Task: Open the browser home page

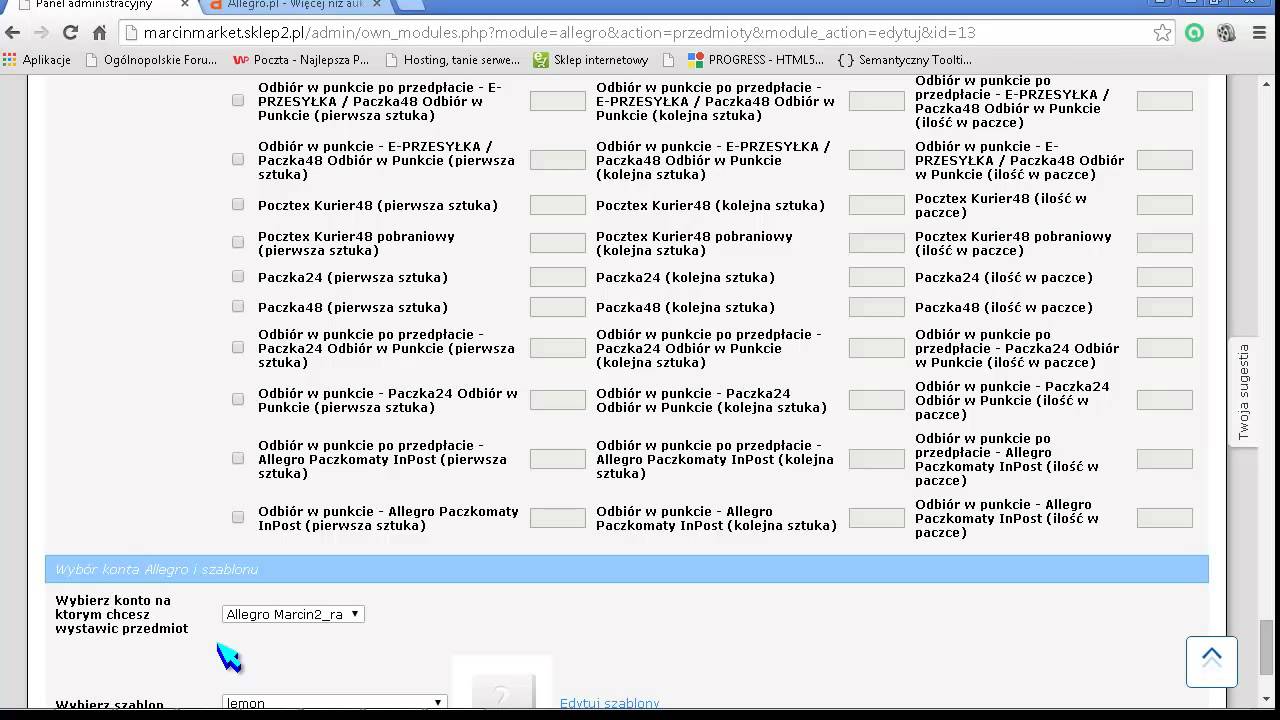Action: pyautogui.click(x=99, y=33)
